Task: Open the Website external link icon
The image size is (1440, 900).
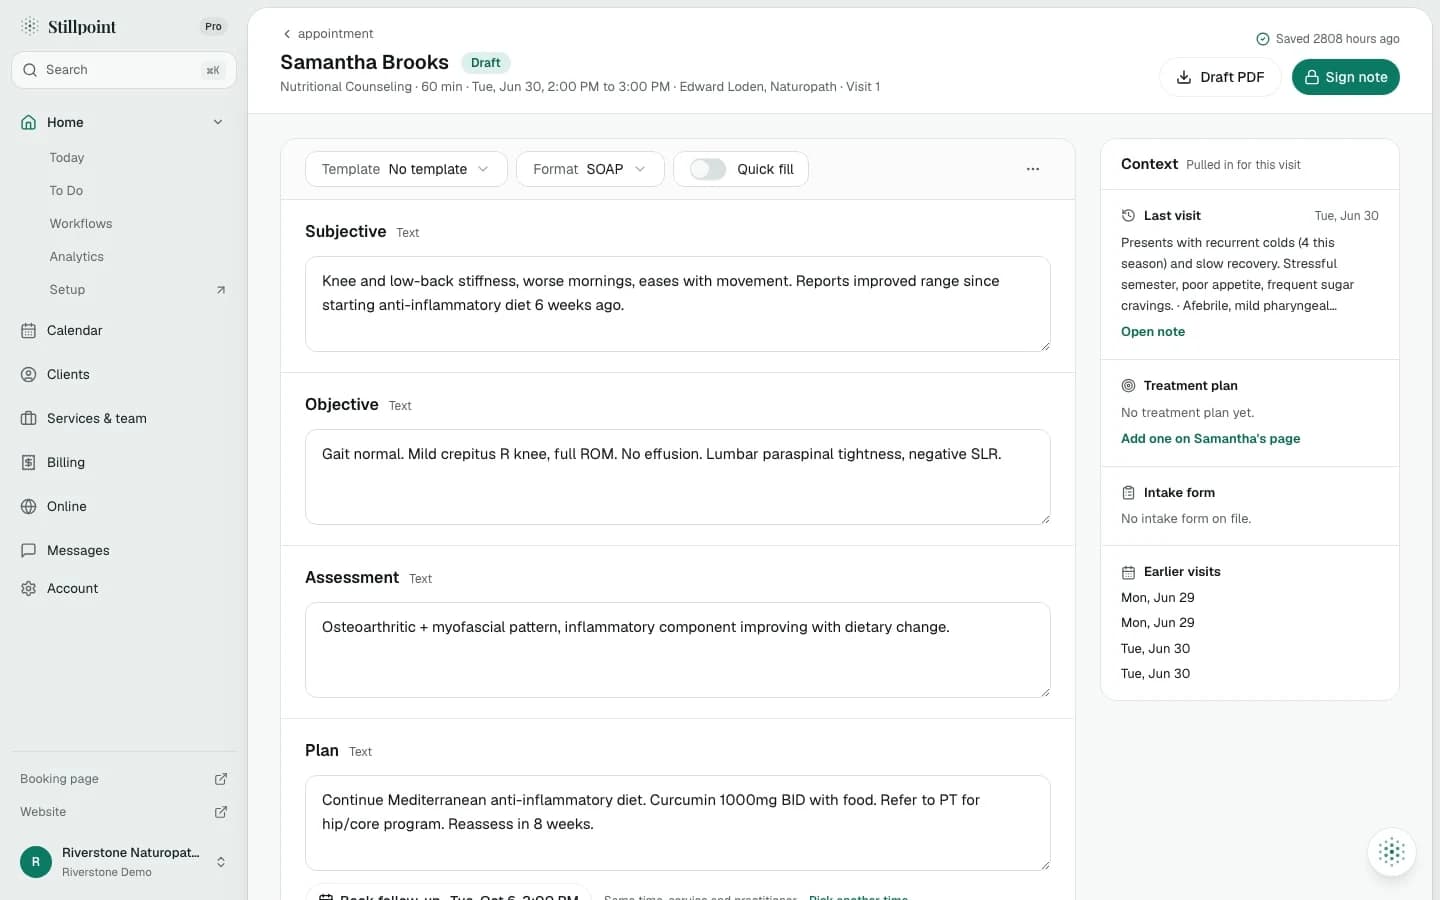Action: tap(221, 812)
